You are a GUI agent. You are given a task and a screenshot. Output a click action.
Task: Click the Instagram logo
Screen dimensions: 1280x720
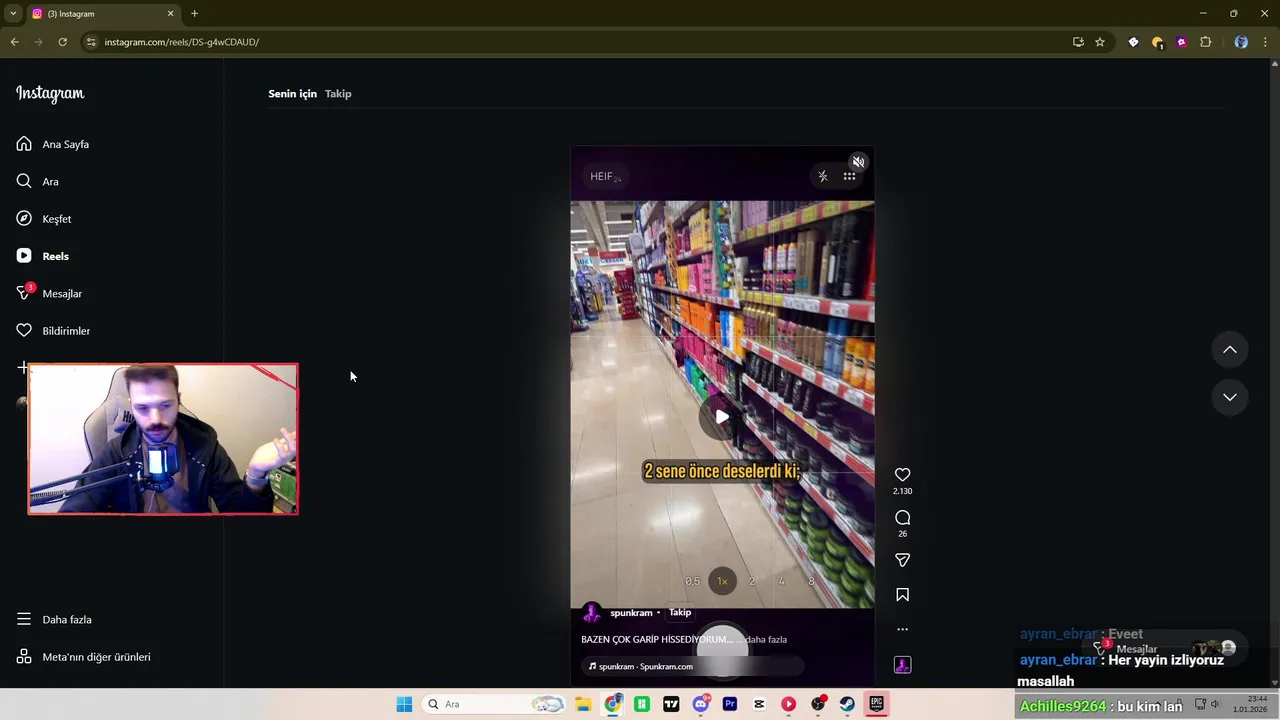[50, 94]
